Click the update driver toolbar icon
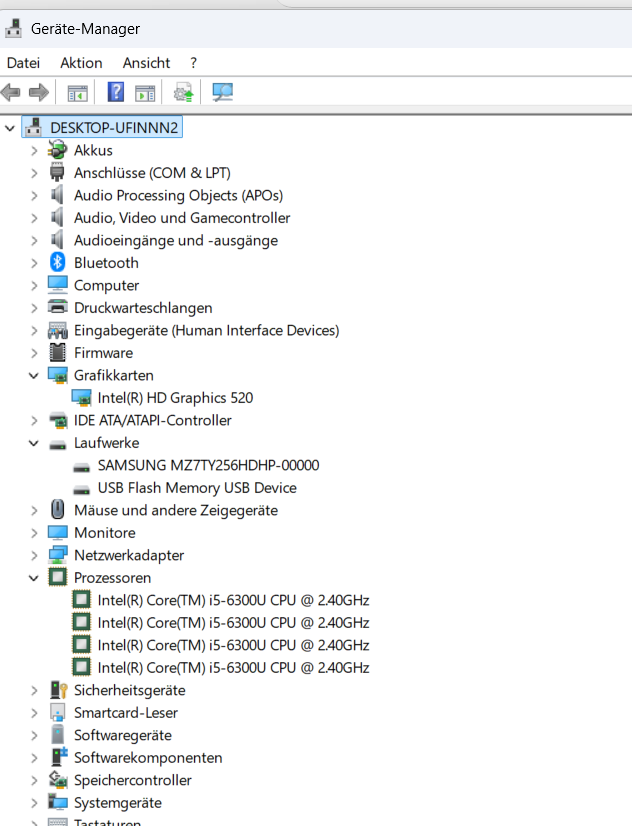Image resolution: width=632 pixels, height=826 pixels. click(x=184, y=92)
